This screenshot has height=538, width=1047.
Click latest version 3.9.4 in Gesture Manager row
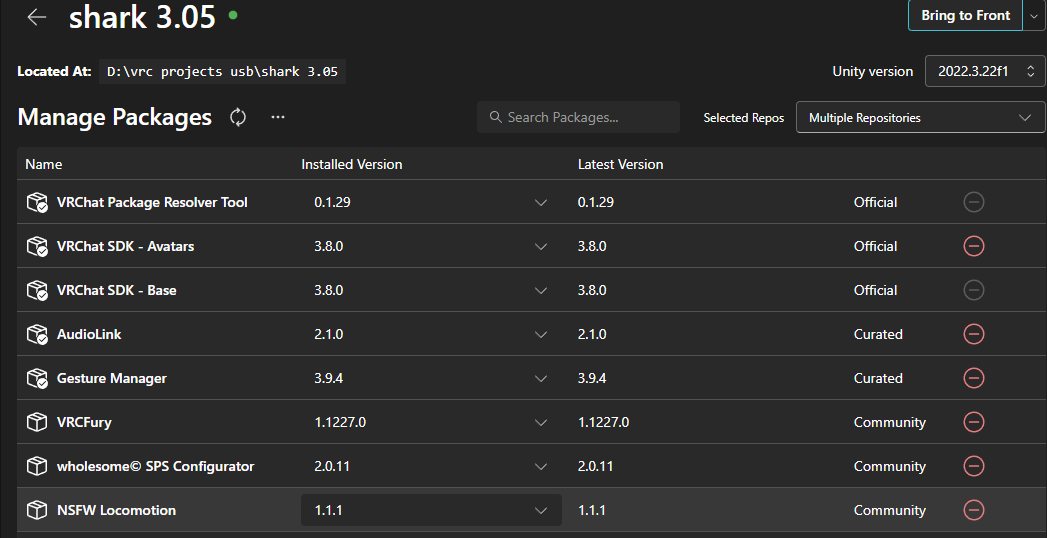pos(592,378)
